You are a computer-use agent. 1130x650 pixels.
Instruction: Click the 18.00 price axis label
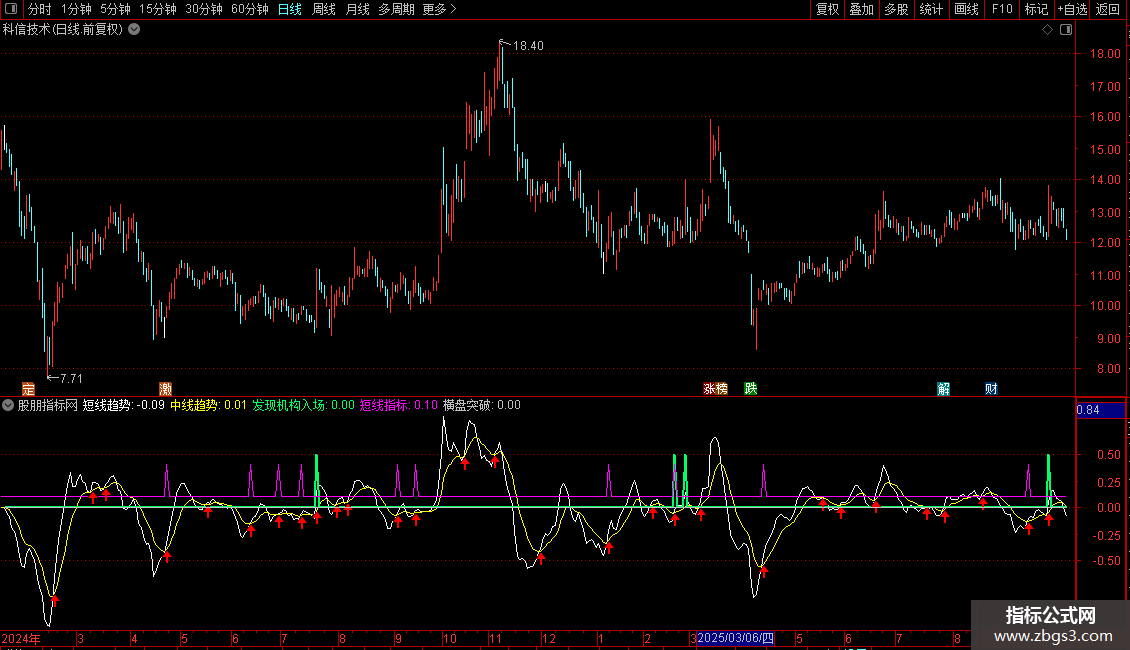1105,54
